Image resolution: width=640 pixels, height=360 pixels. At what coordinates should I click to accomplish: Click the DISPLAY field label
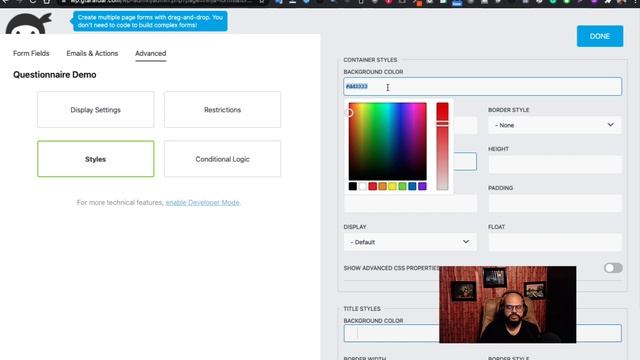[355, 227]
